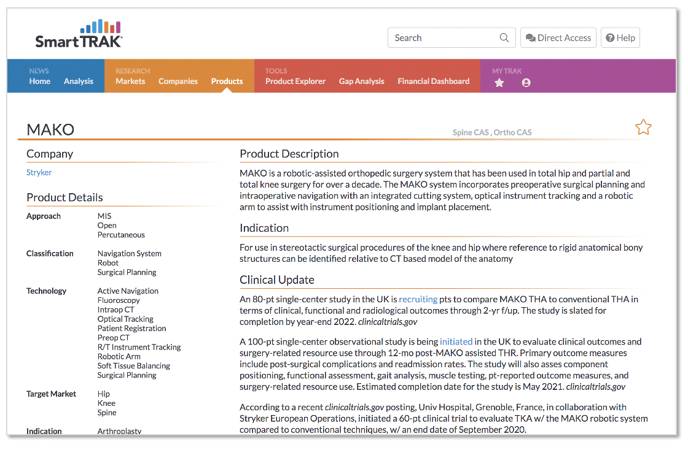Click 'Preop CT' technology text
The height and width of the screenshot is (450, 688).
click(113, 338)
